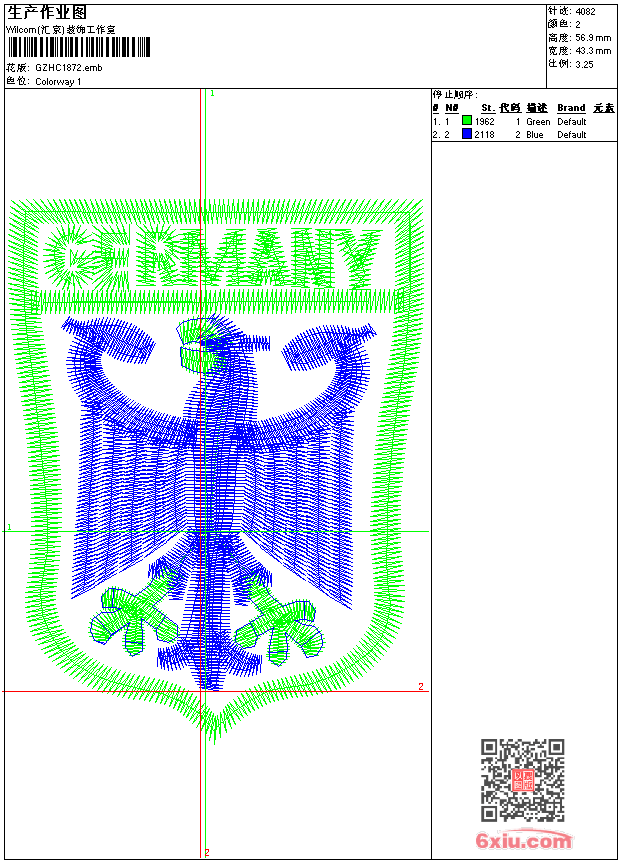The height and width of the screenshot is (860, 620).
Task: Click the 描述 column header
Action: 537,108
